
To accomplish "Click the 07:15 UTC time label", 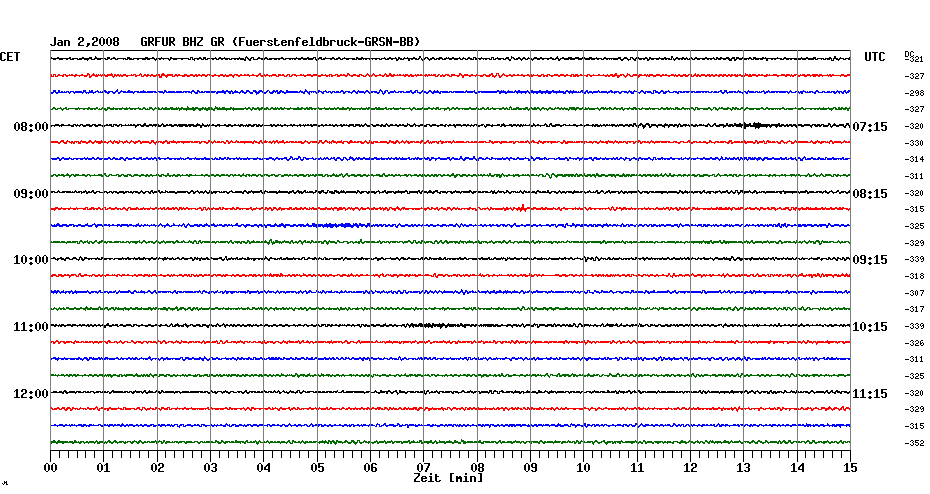I will (870, 127).
